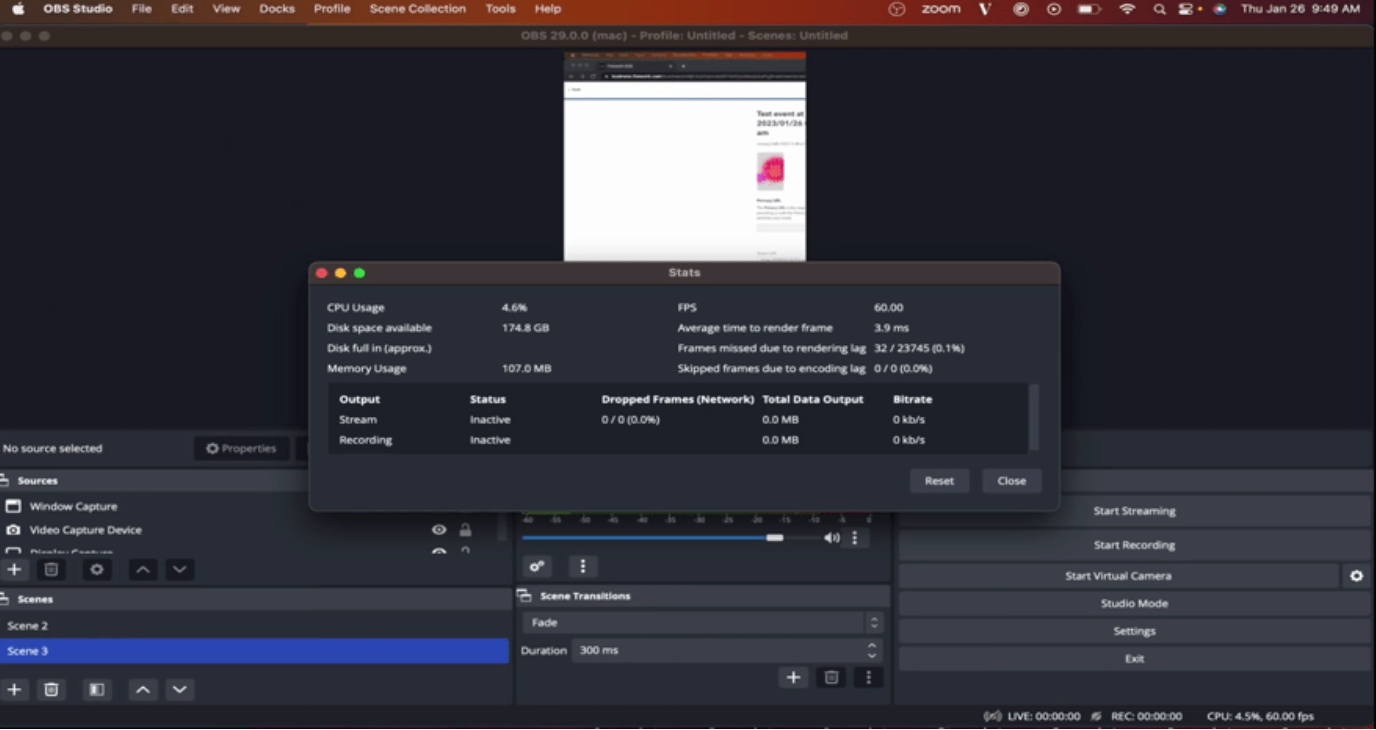
Task: Move source up with the up-arrow icon
Action: pyautogui.click(x=142, y=569)
